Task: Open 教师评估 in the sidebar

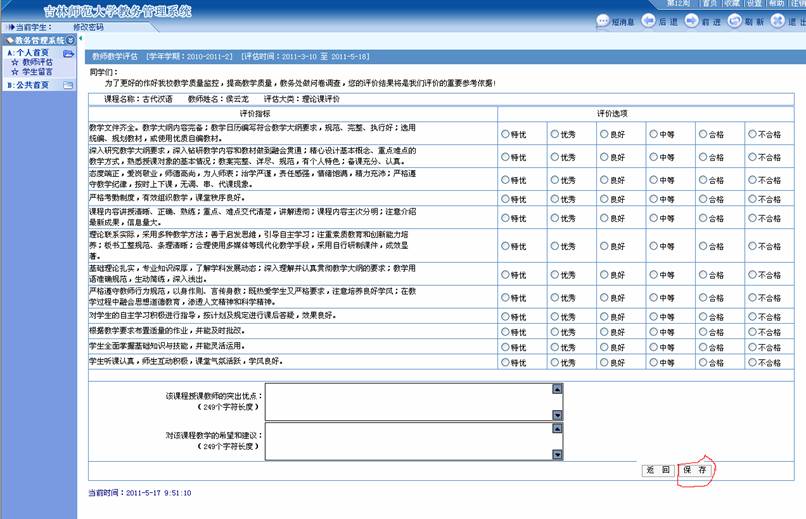Action: click(37, 62)
